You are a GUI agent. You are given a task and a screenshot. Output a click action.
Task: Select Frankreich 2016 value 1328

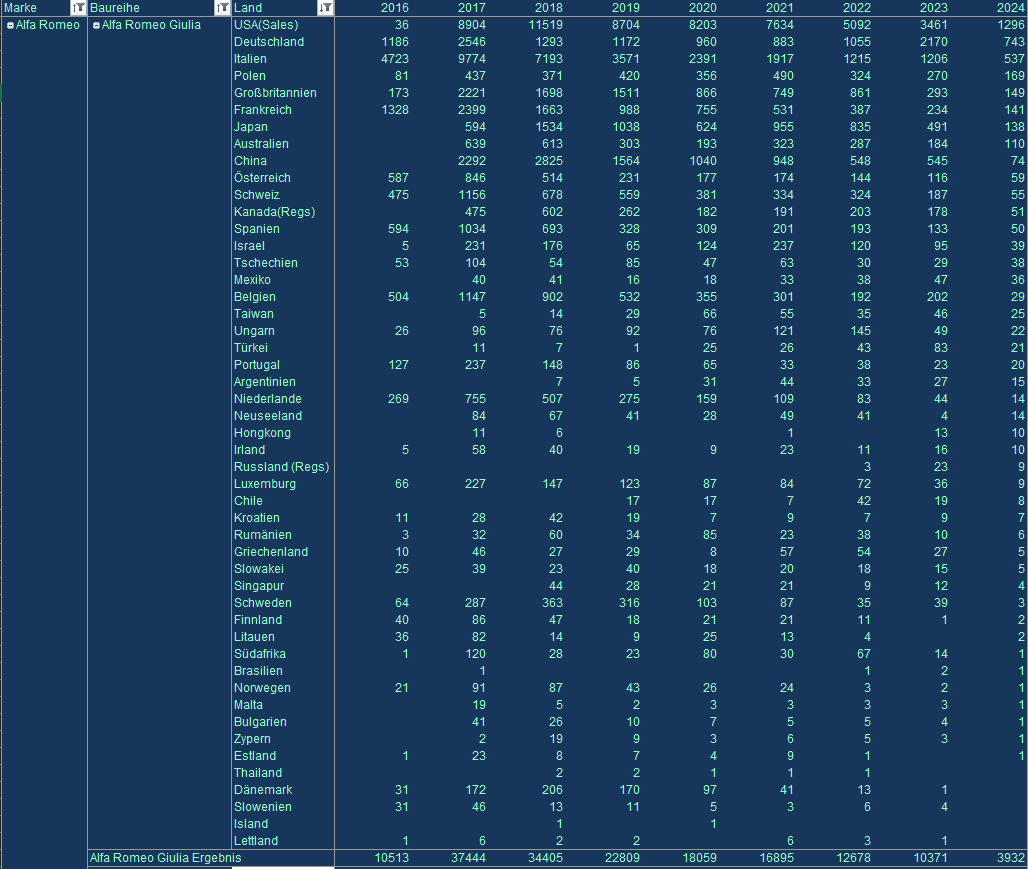[x=395, y=110]
